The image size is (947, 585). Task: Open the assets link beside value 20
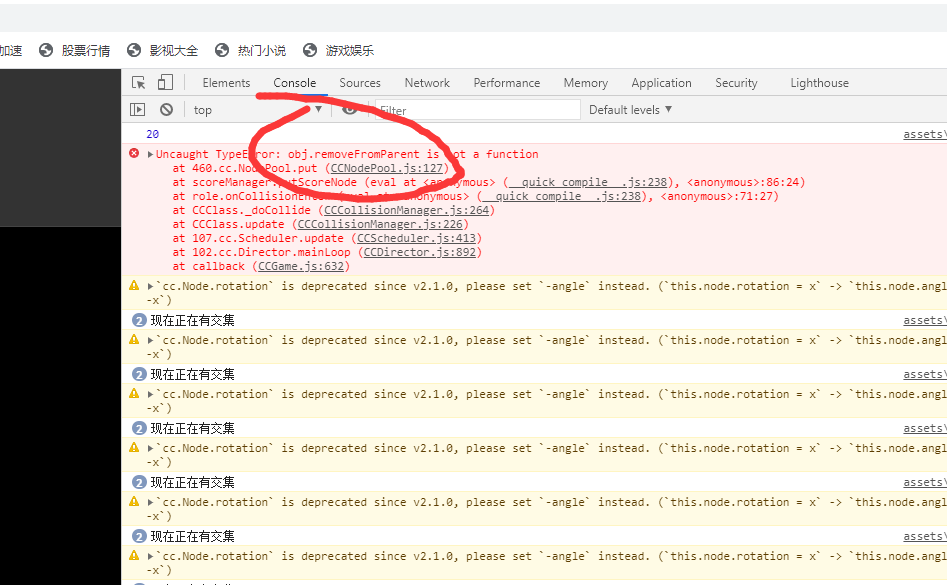point(925,134)
